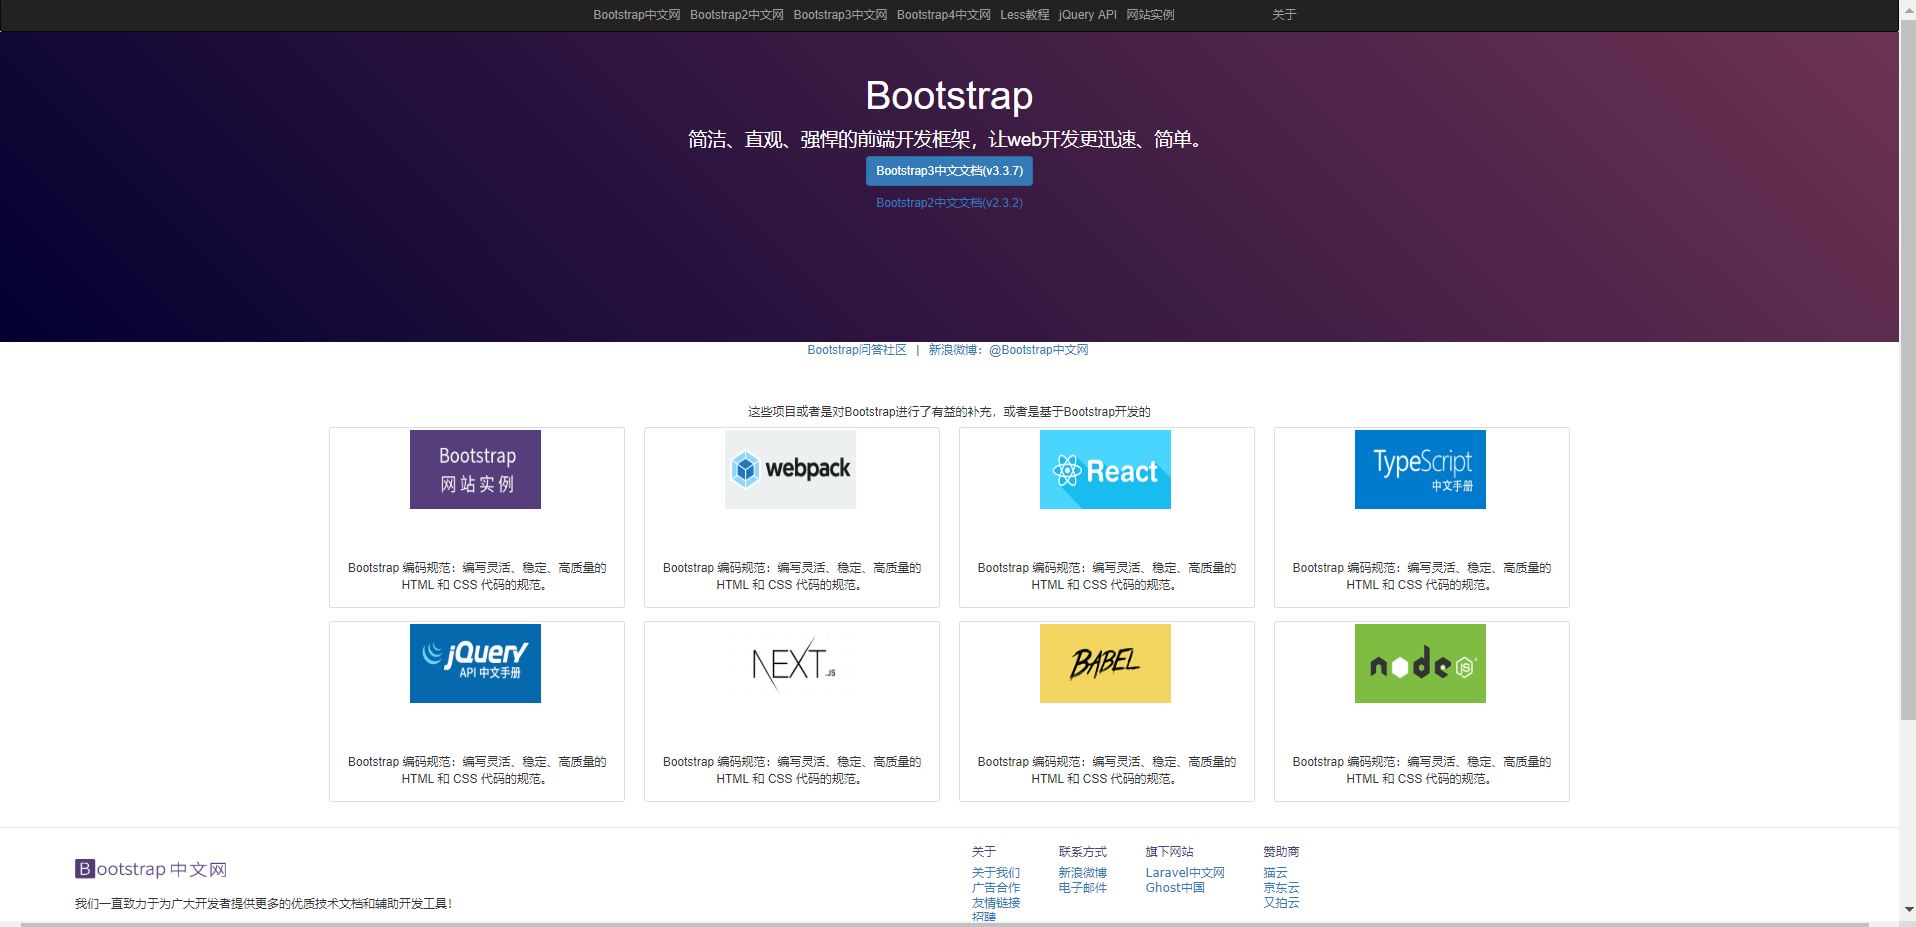
Task: Open 新浪微博 @Bootstrap中文网 link
Action: [x=1008, y=350]
